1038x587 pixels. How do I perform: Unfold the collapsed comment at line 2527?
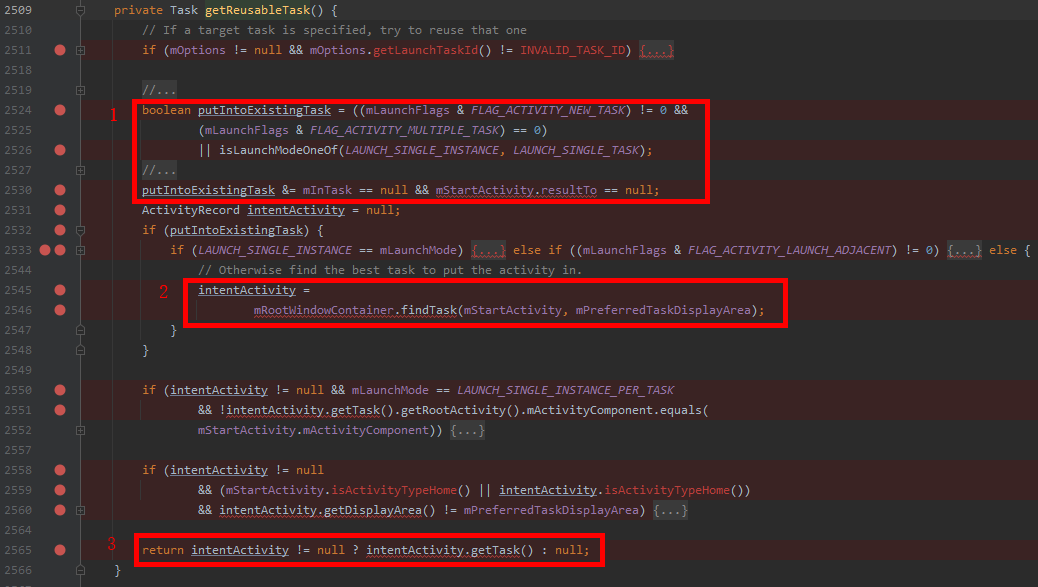[80, 170]
